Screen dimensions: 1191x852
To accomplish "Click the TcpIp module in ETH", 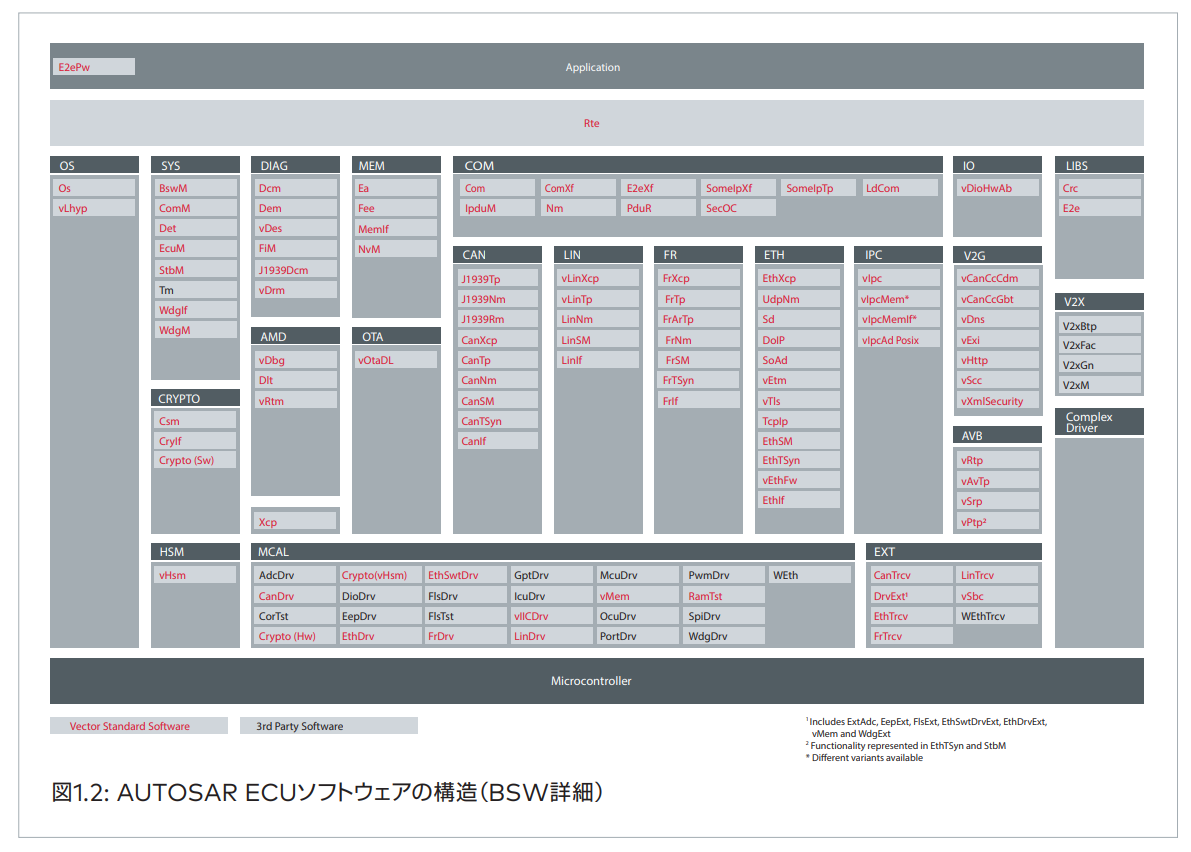I will coord(799,421).
